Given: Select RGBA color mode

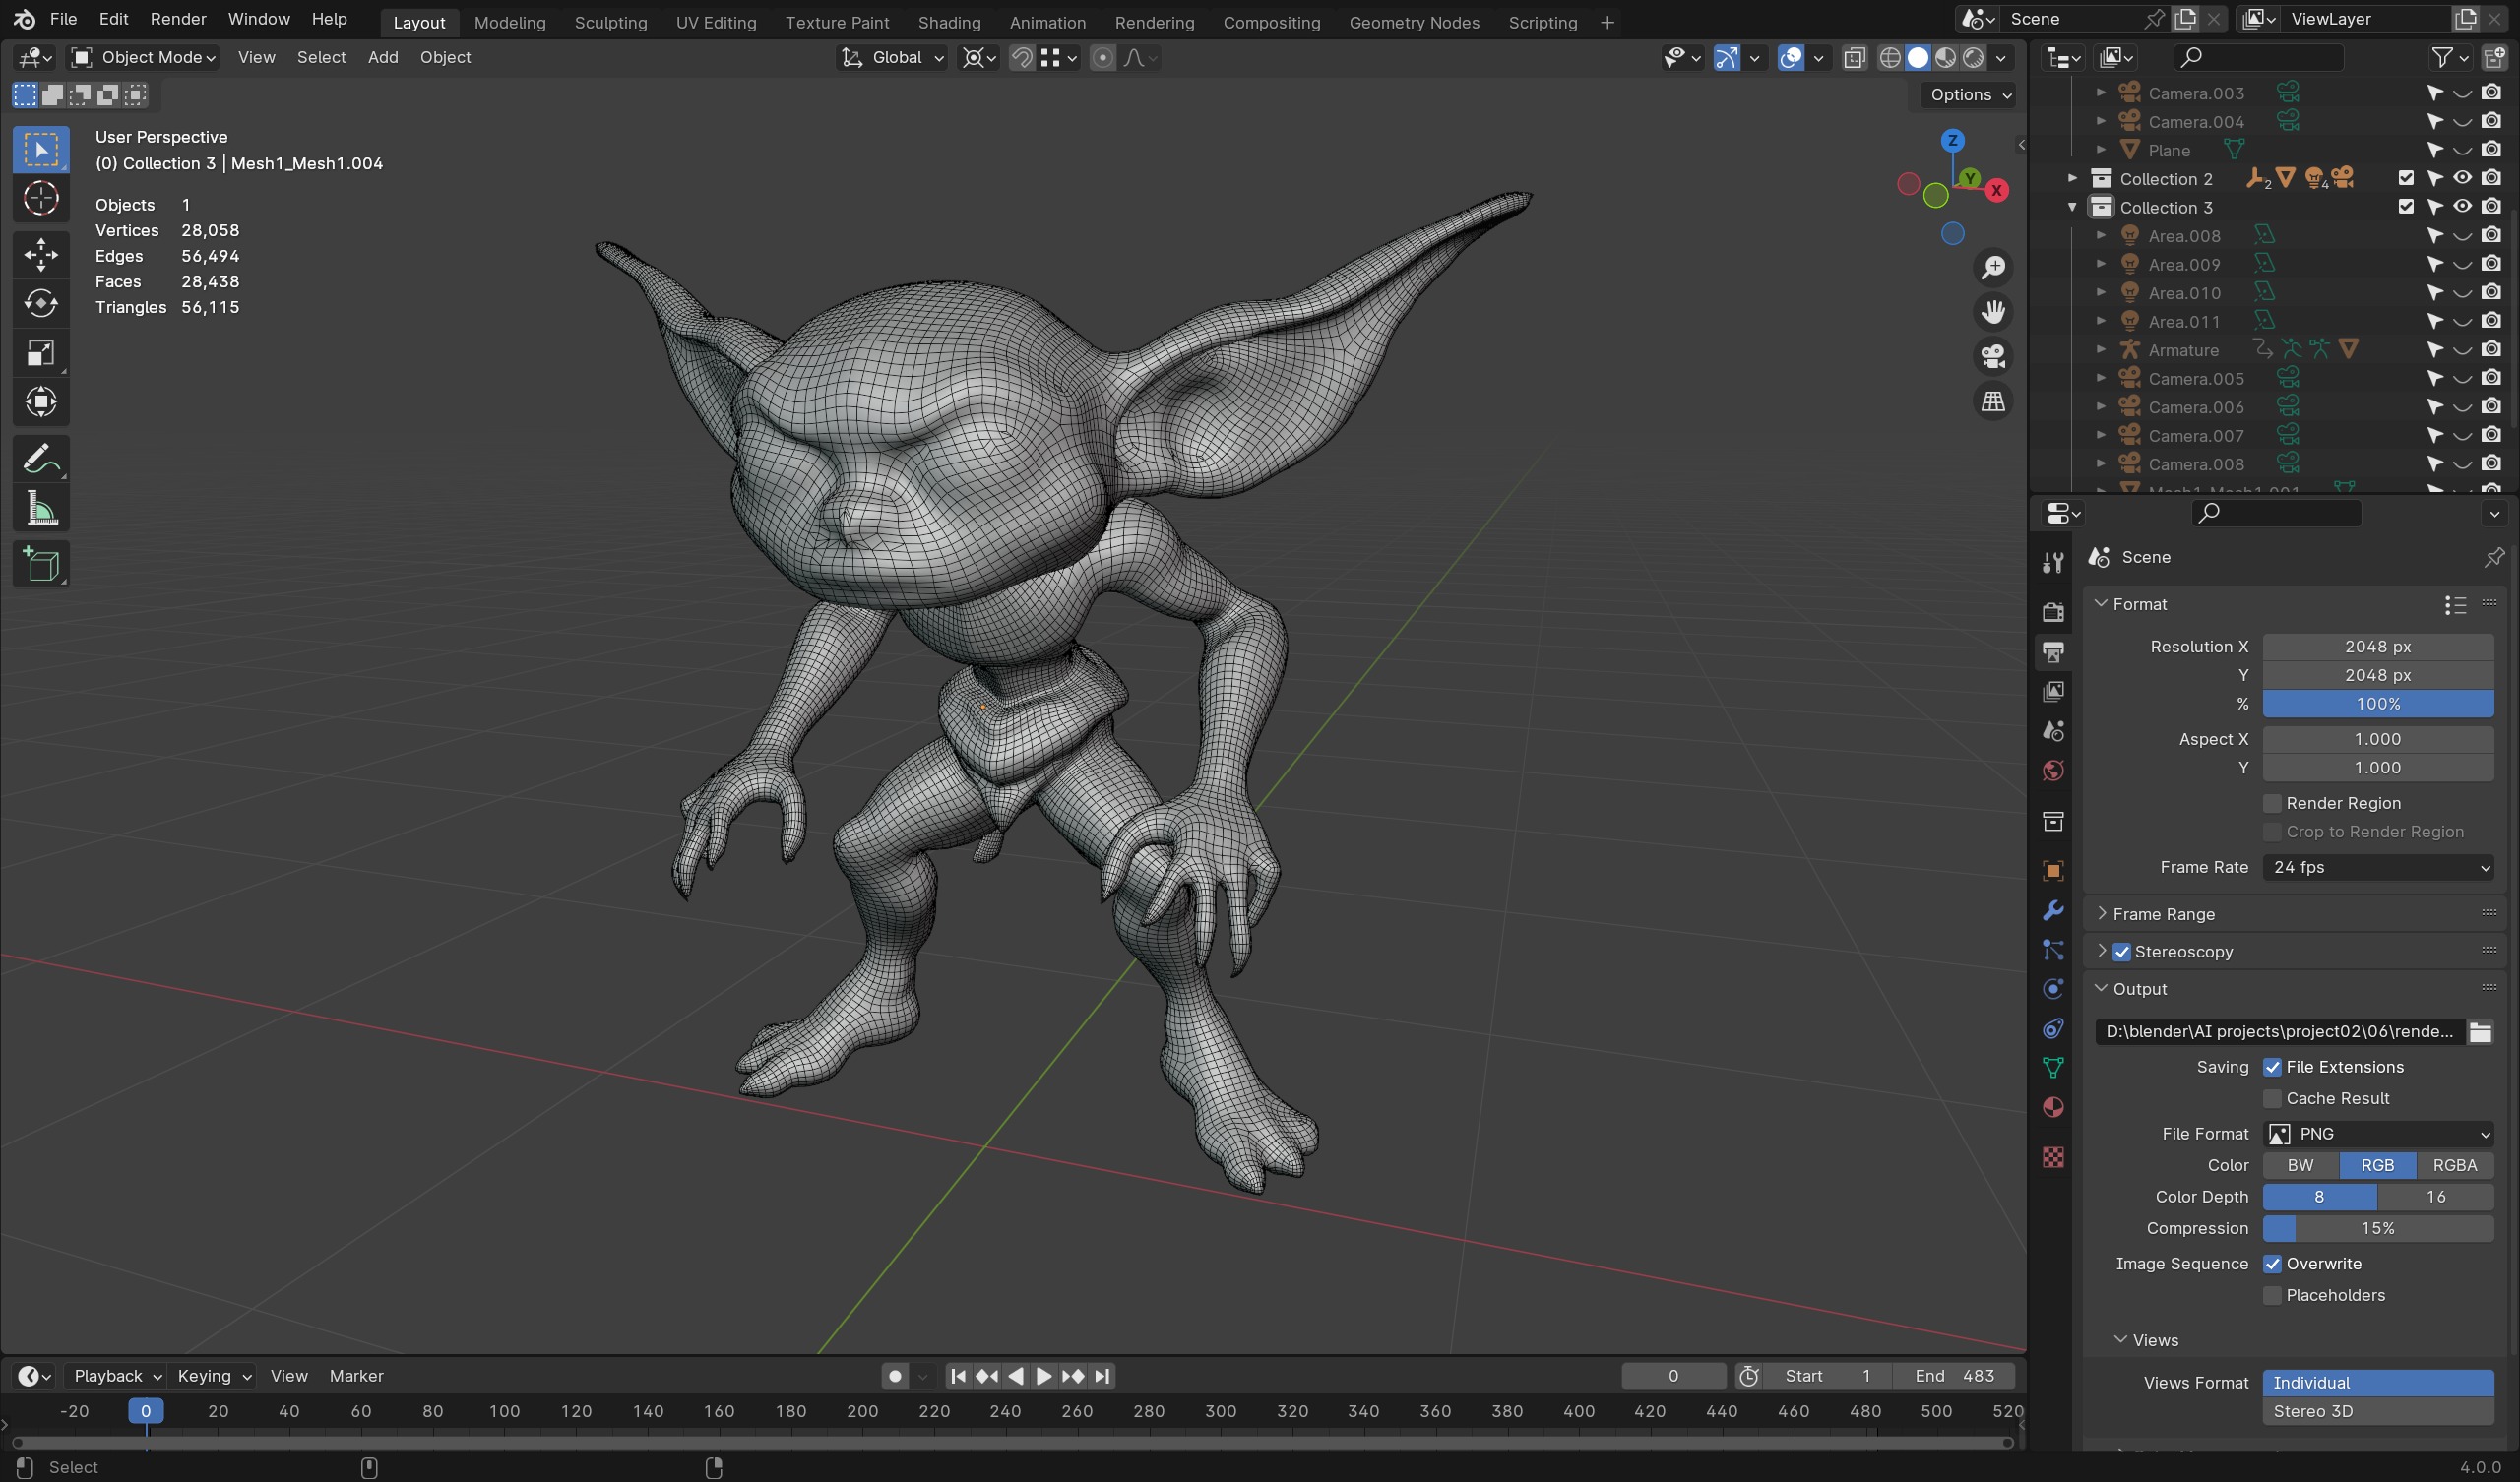Looking at the screenshot, I should point(2455,1166).
